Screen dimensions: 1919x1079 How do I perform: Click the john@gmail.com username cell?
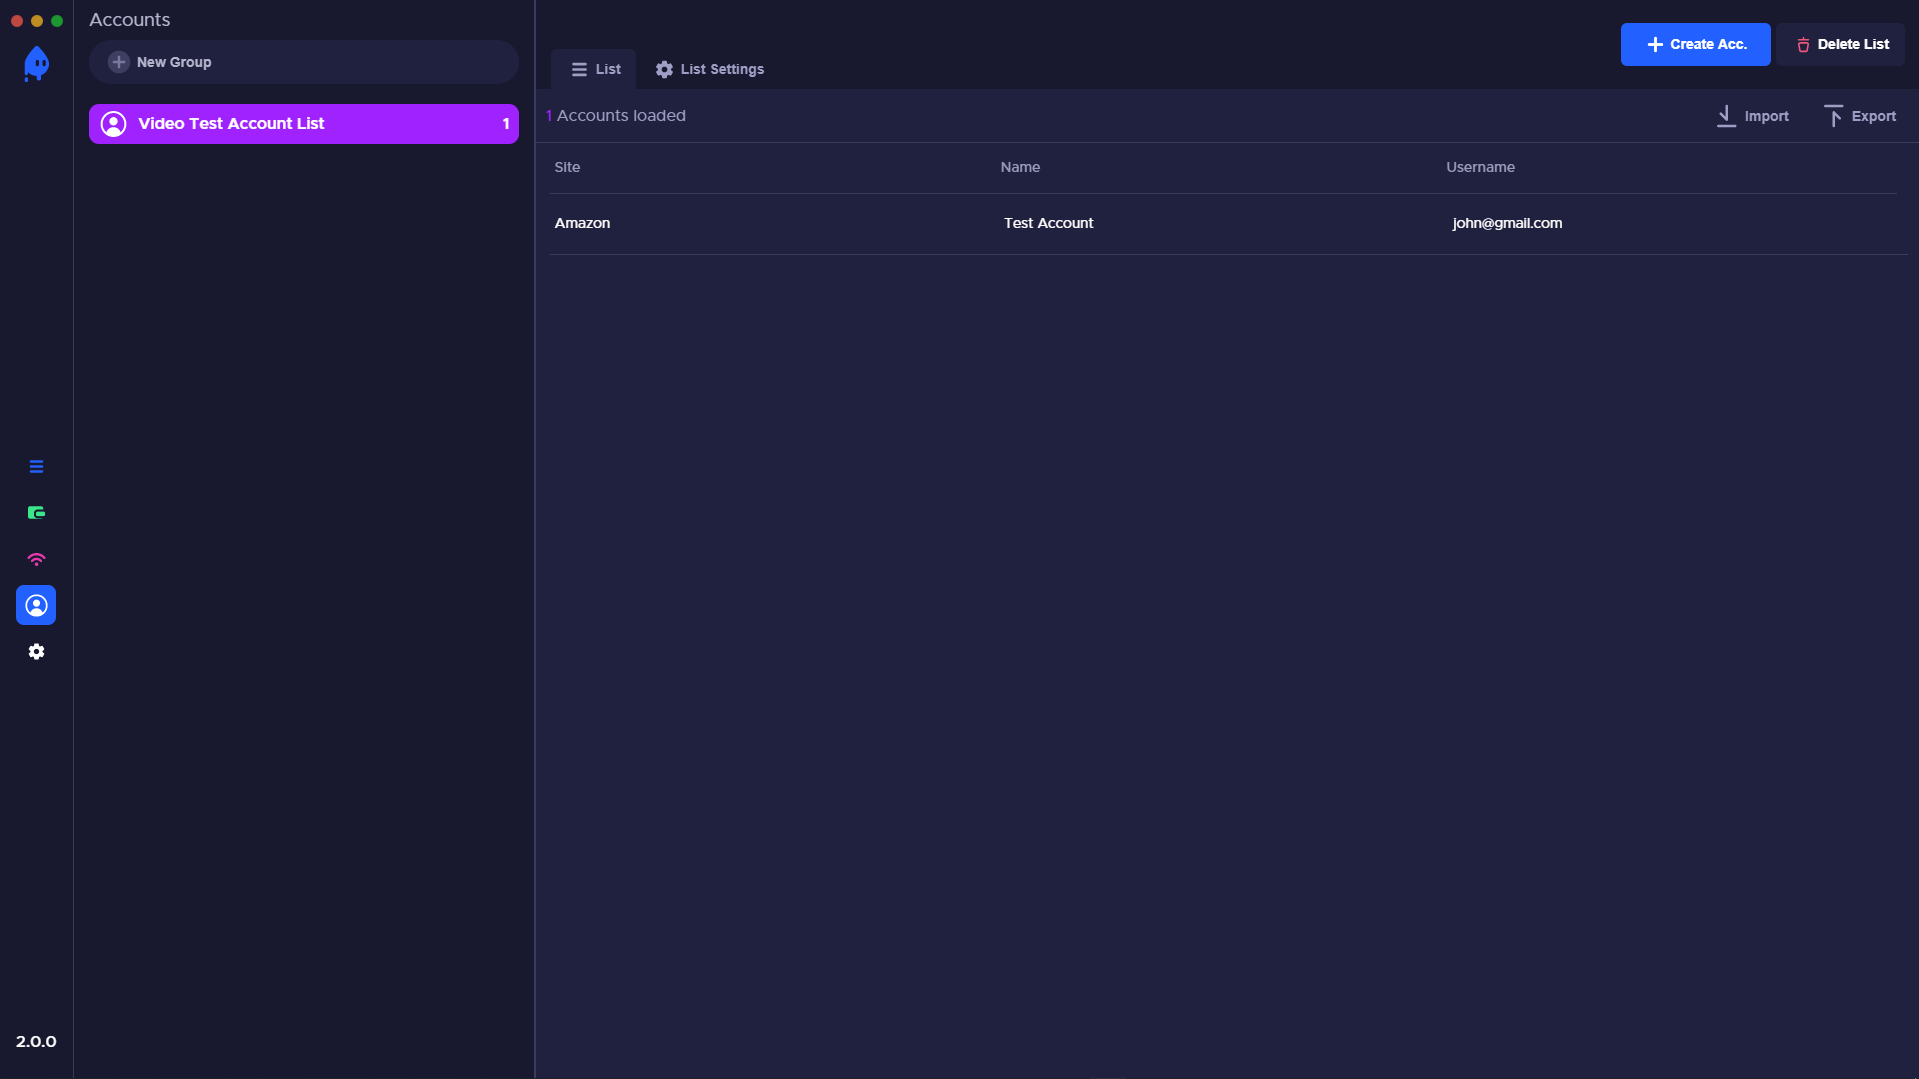tap(1507, 223)
